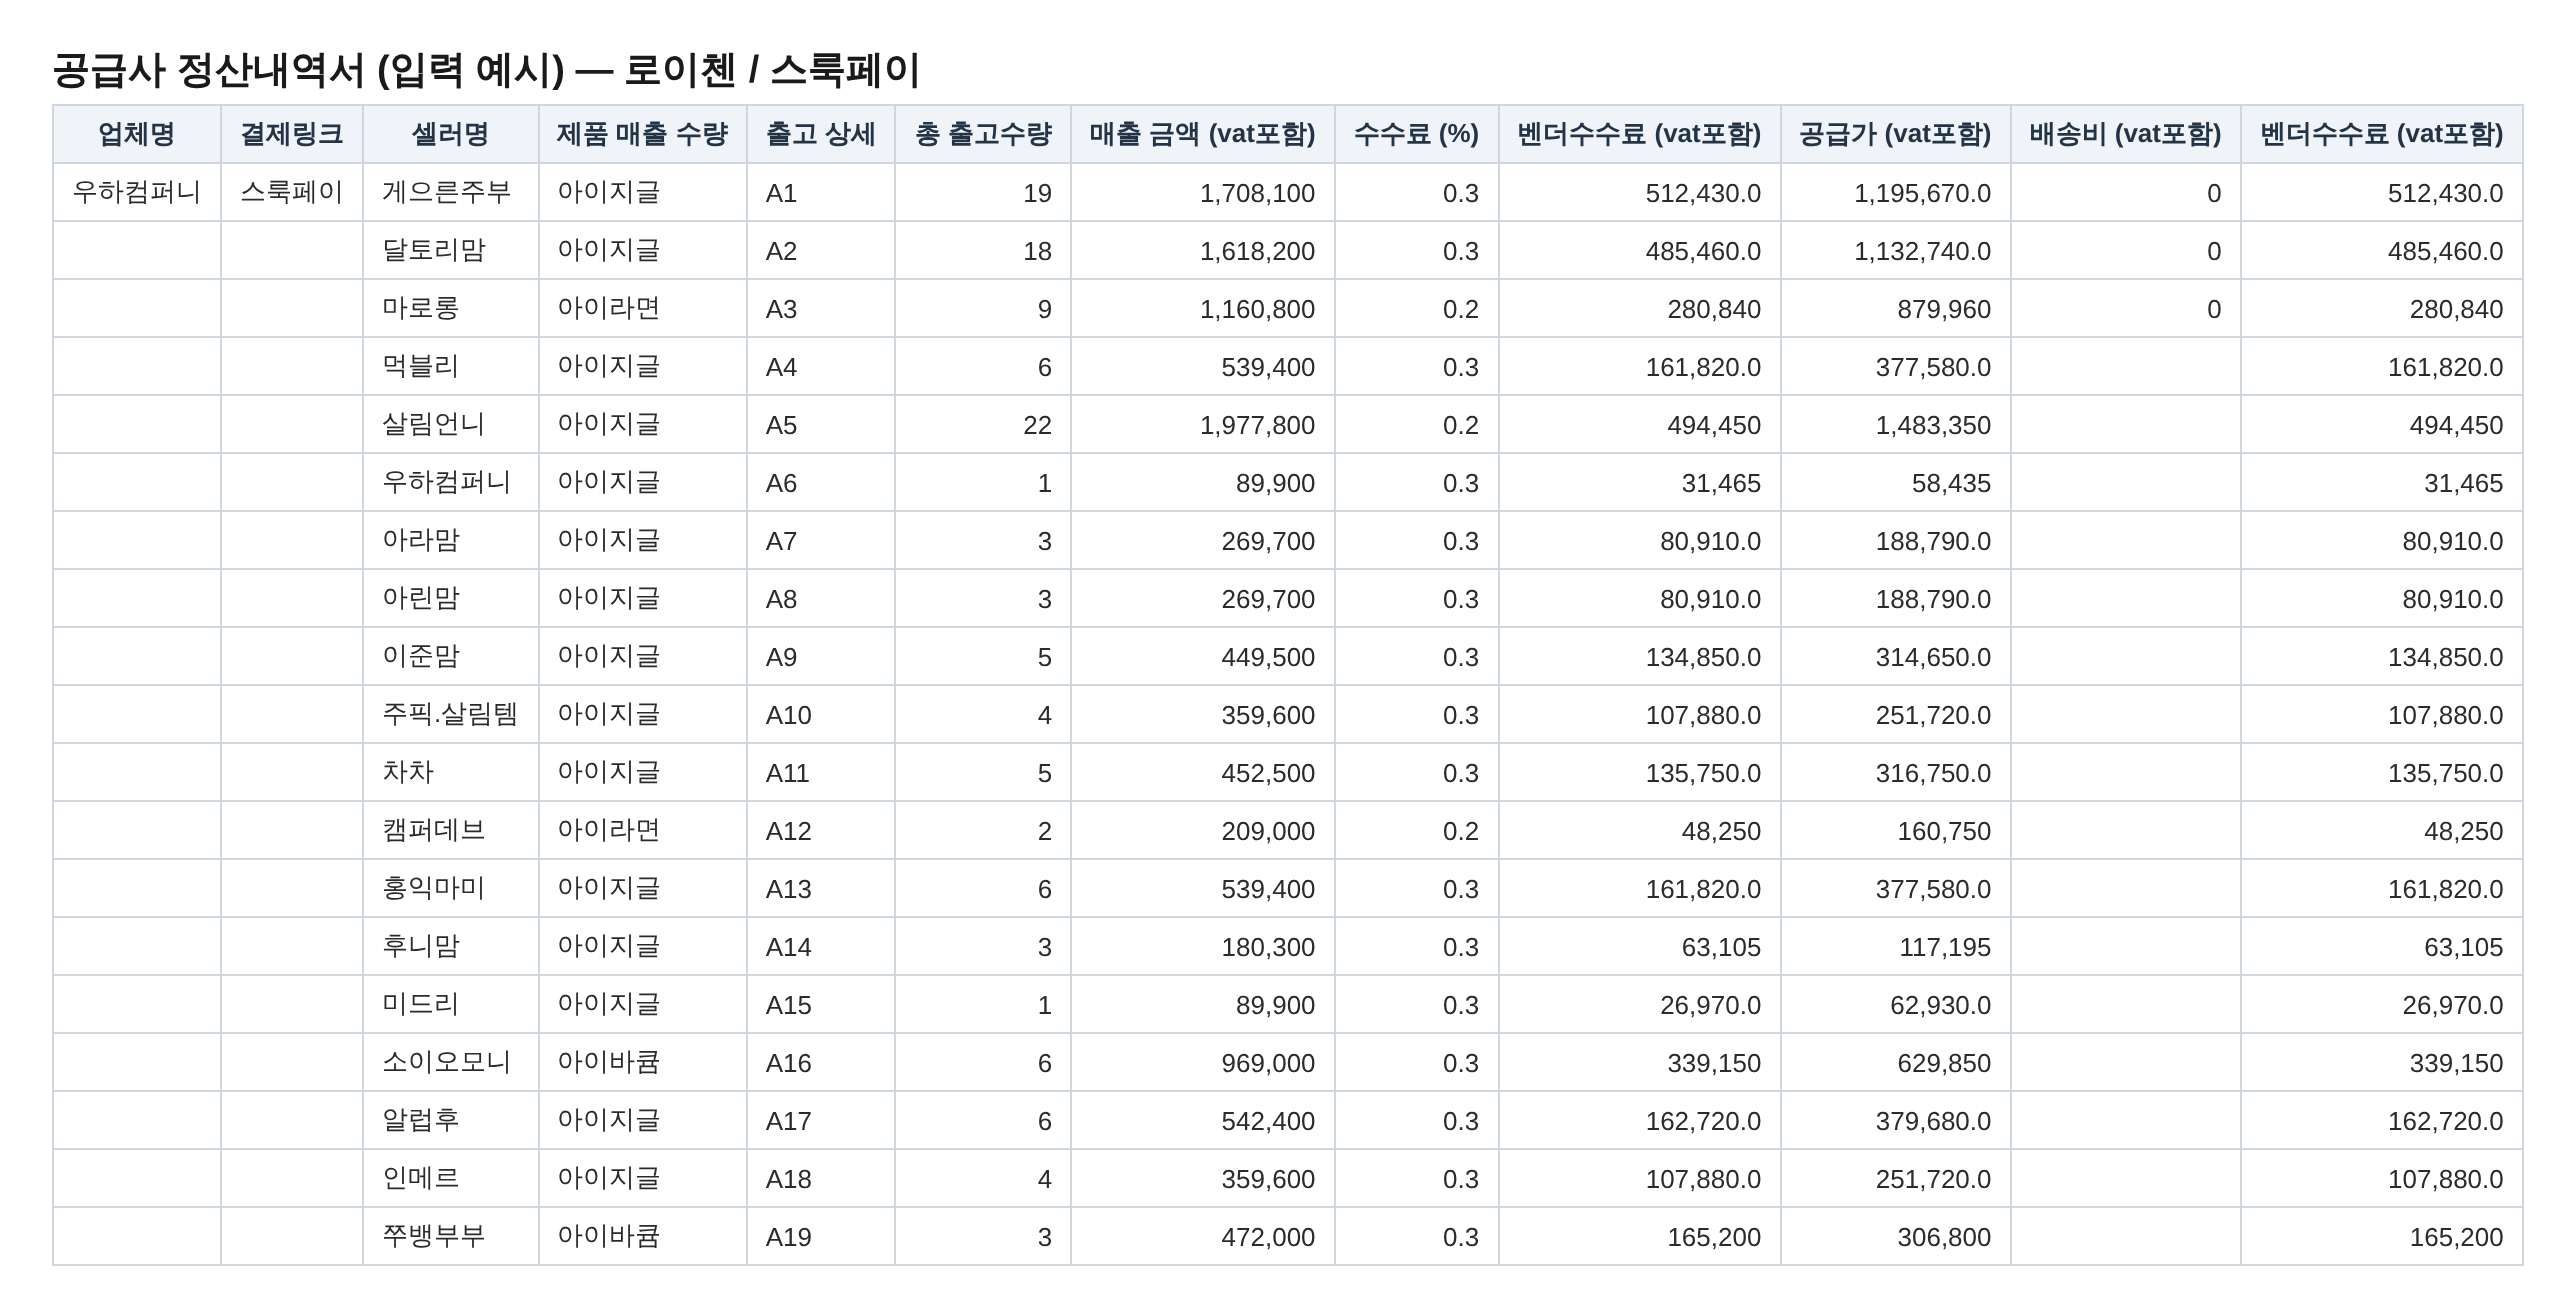Select seller cell 먹블리
The image size is (2576, 1310).
451,366
